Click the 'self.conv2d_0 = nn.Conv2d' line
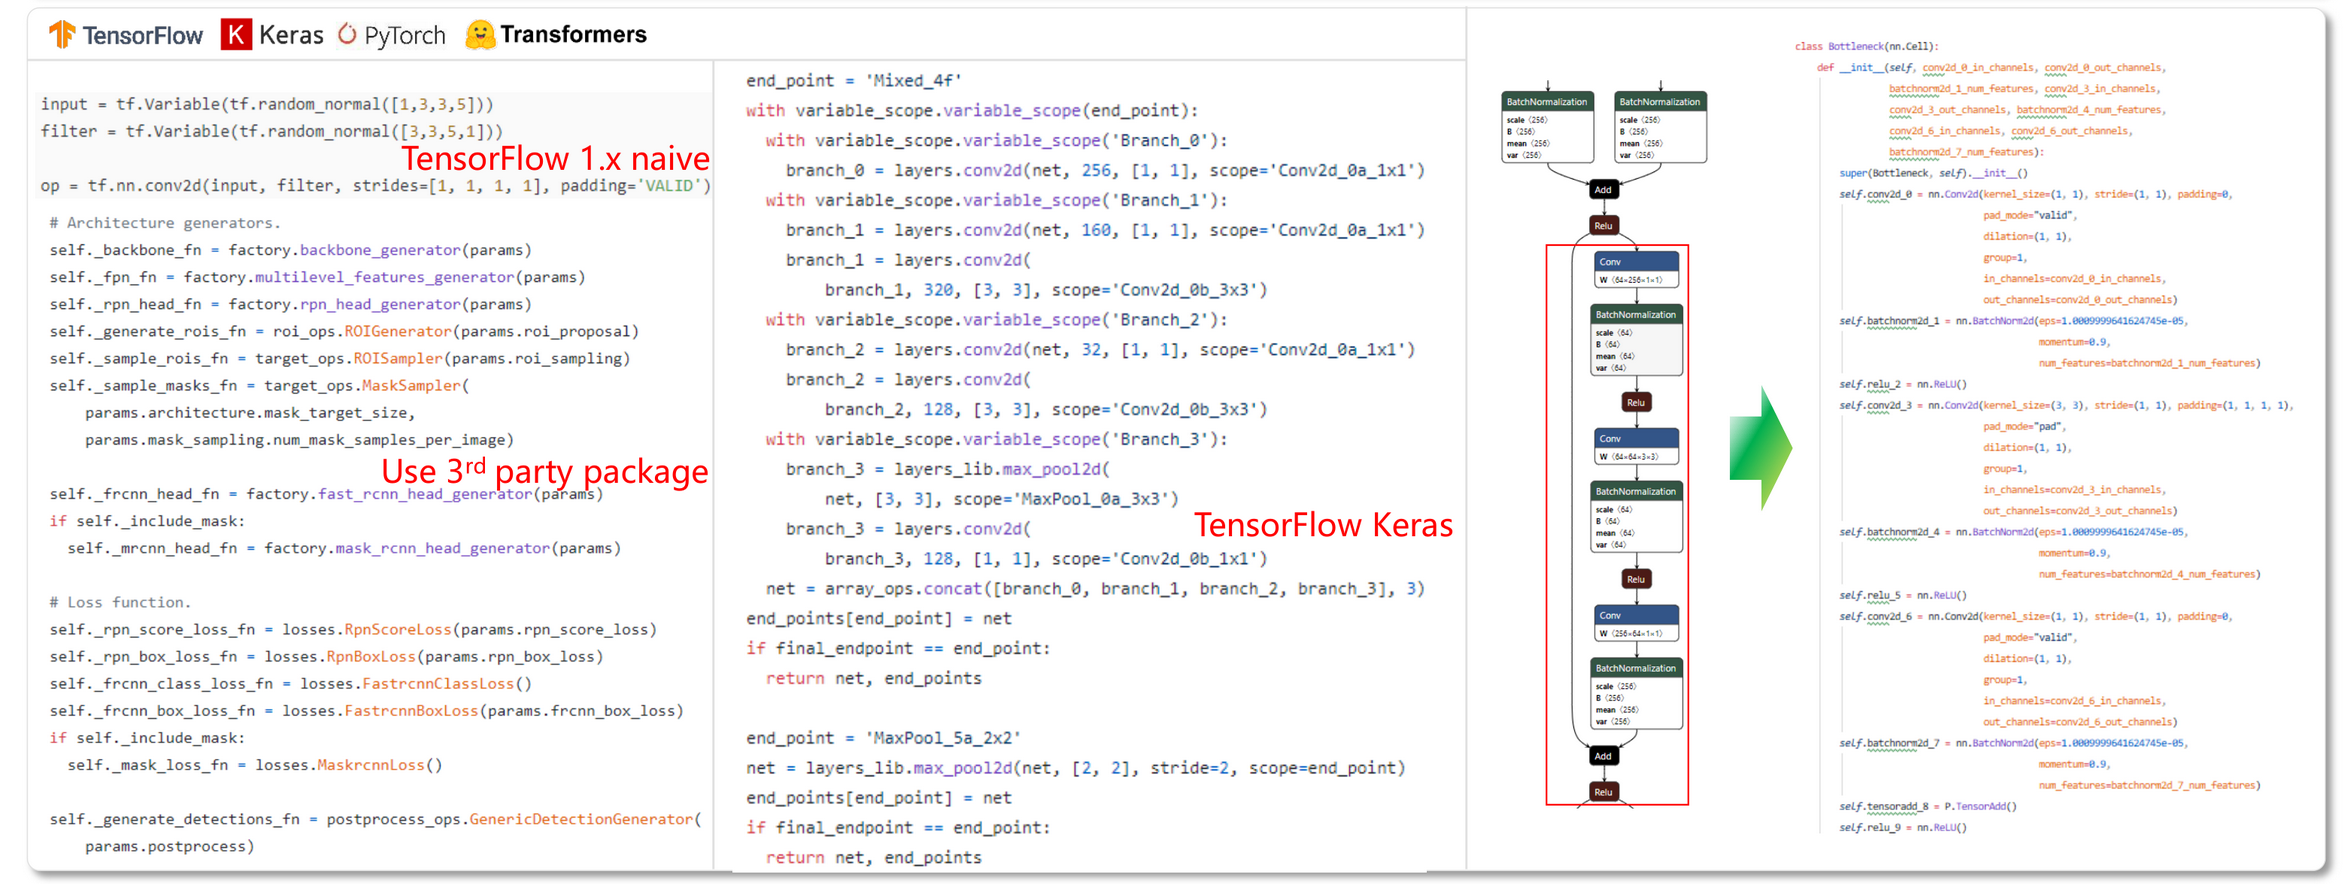Viewport: 2348px width, 884px height. coord(2035,194)
